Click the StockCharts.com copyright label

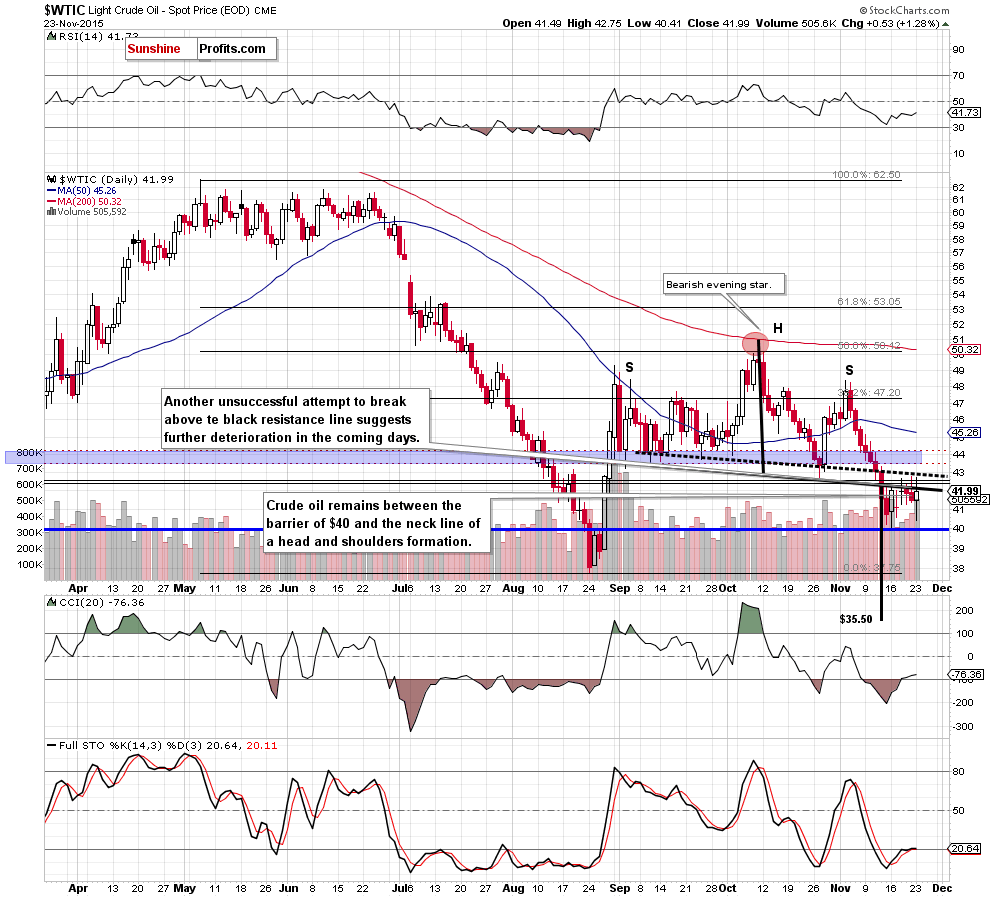click(904, 10)
